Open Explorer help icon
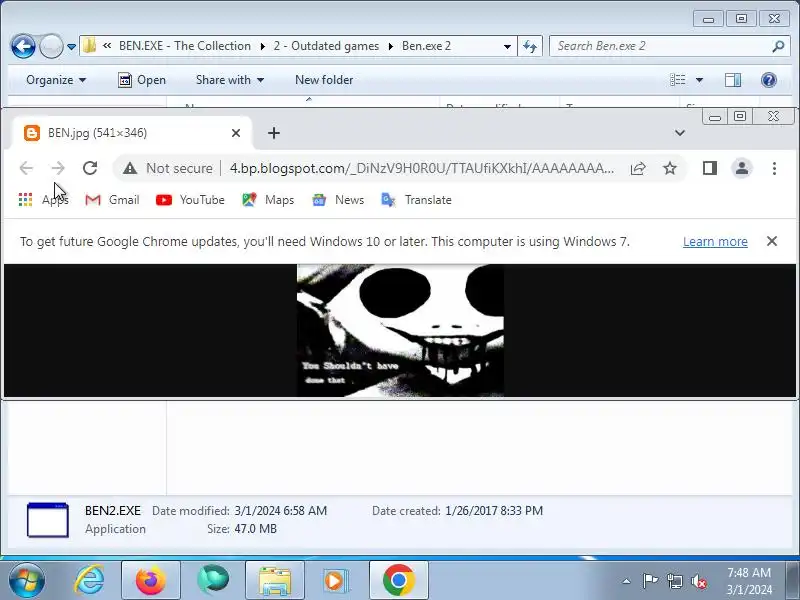Image resolution: width=800 pixels, height=600 pixels. pos(768,80)
